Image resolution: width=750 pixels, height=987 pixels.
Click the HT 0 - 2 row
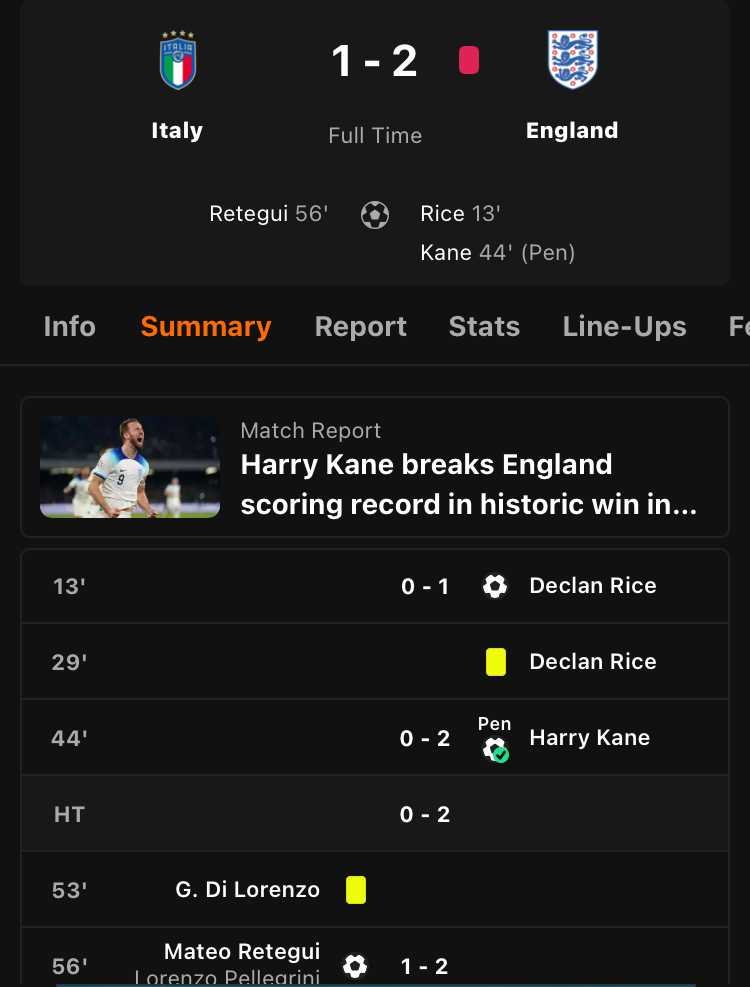coord(375,814)
